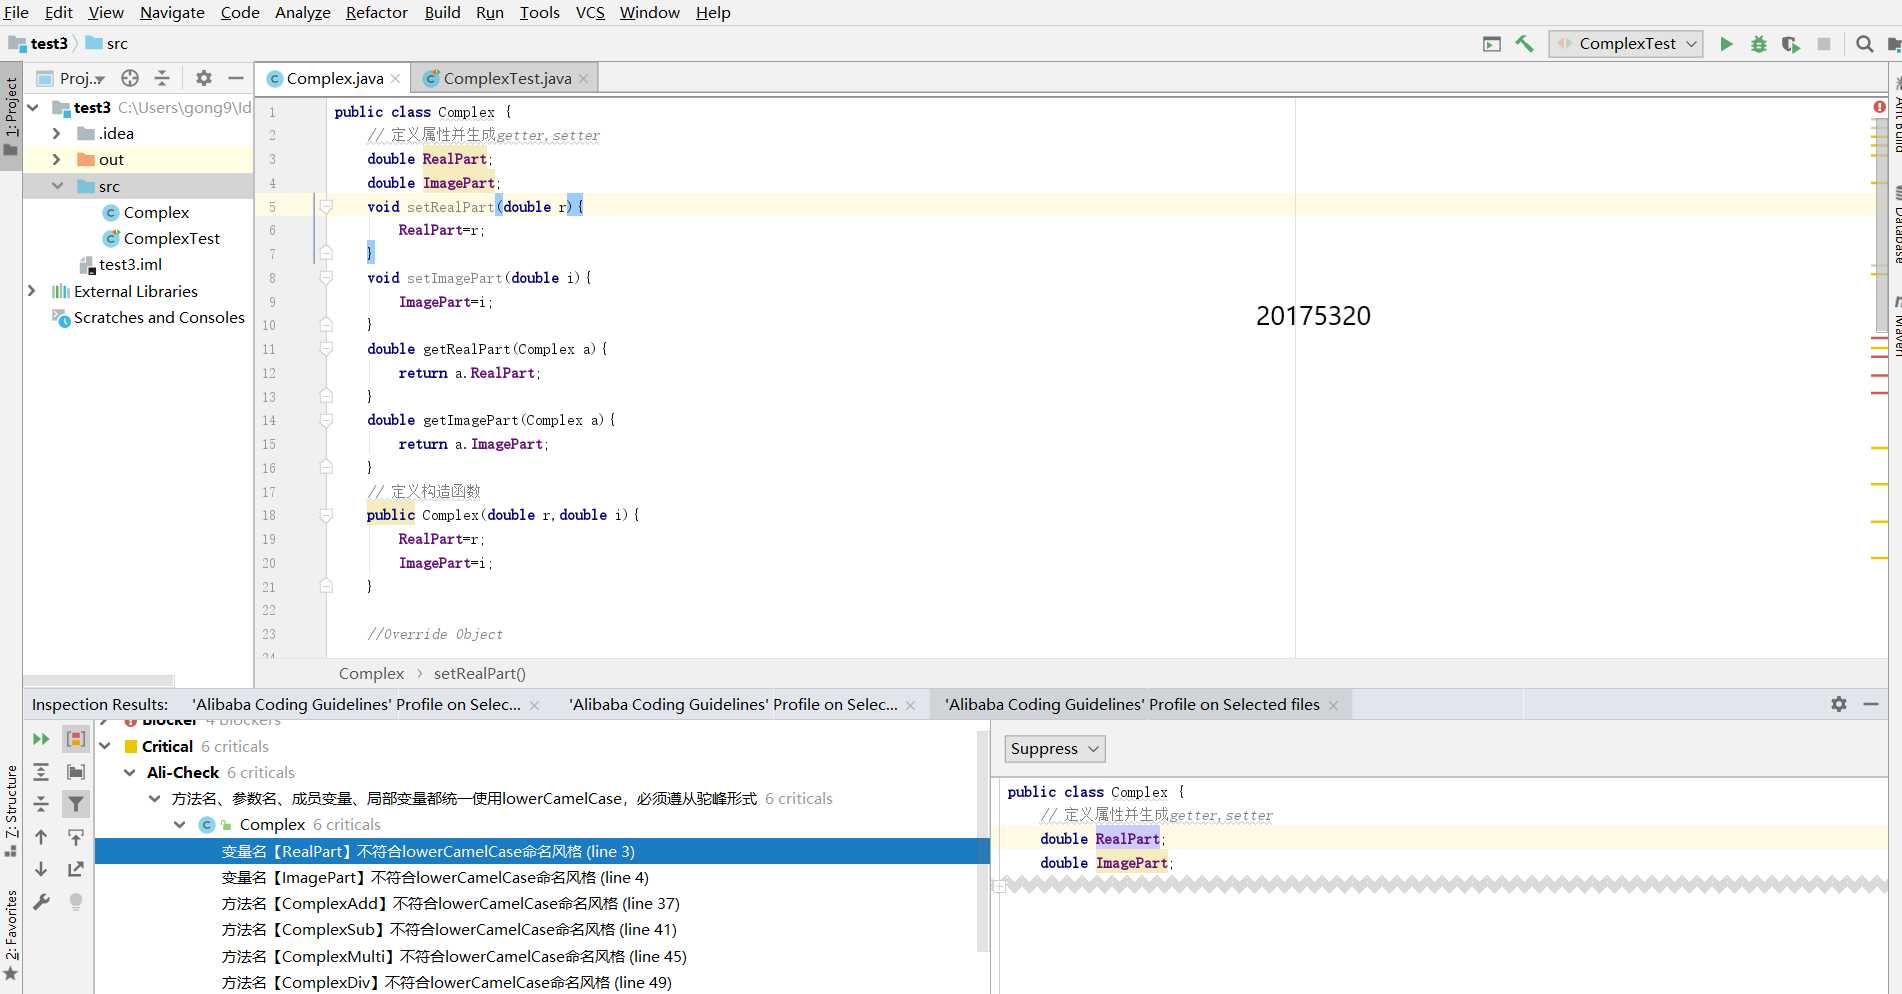Go to next problem down arrow
Viewport: 1902px width, 994px height.
pos(41,869)
